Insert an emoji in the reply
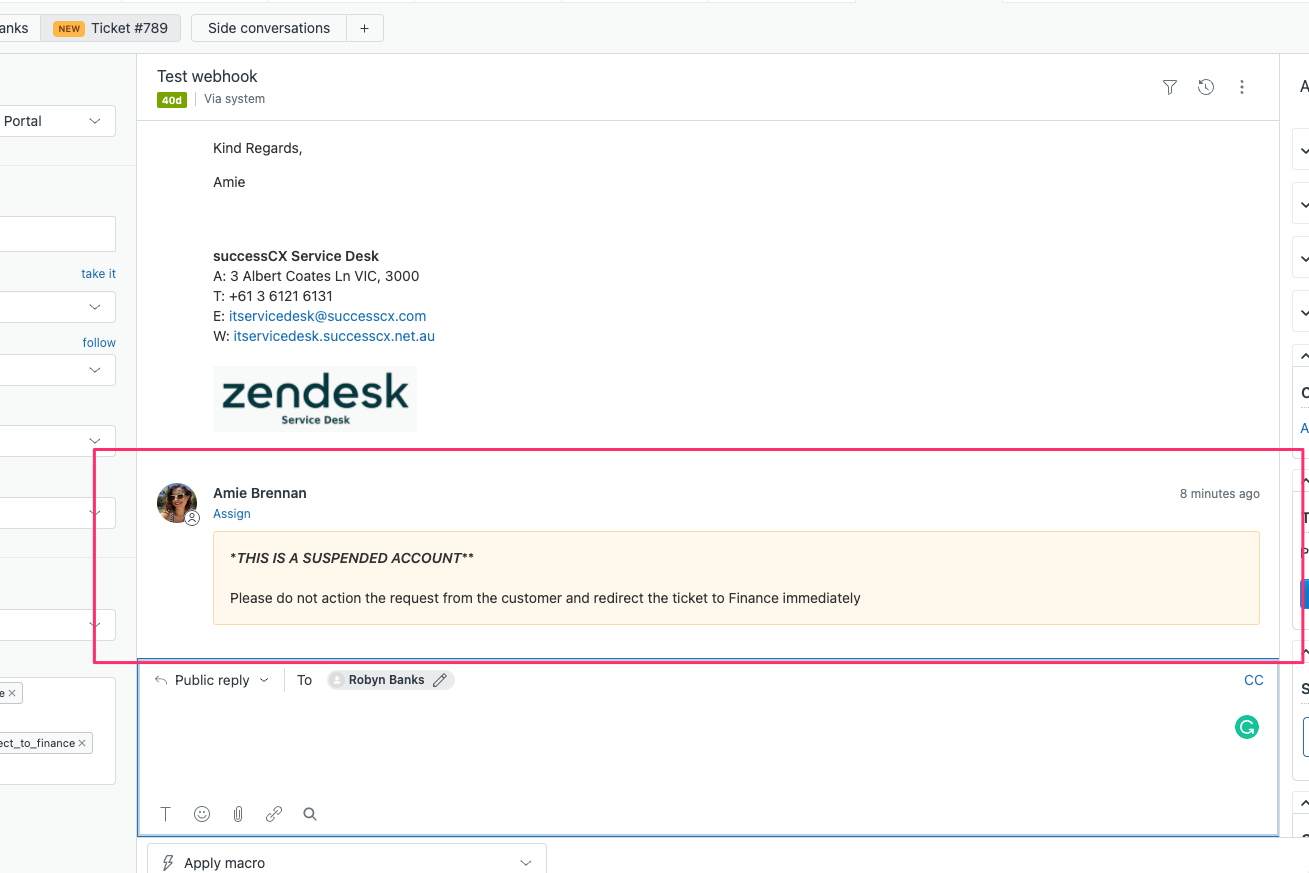The height and width of the screenshot is (873, 1309). [x=202, y=814]
